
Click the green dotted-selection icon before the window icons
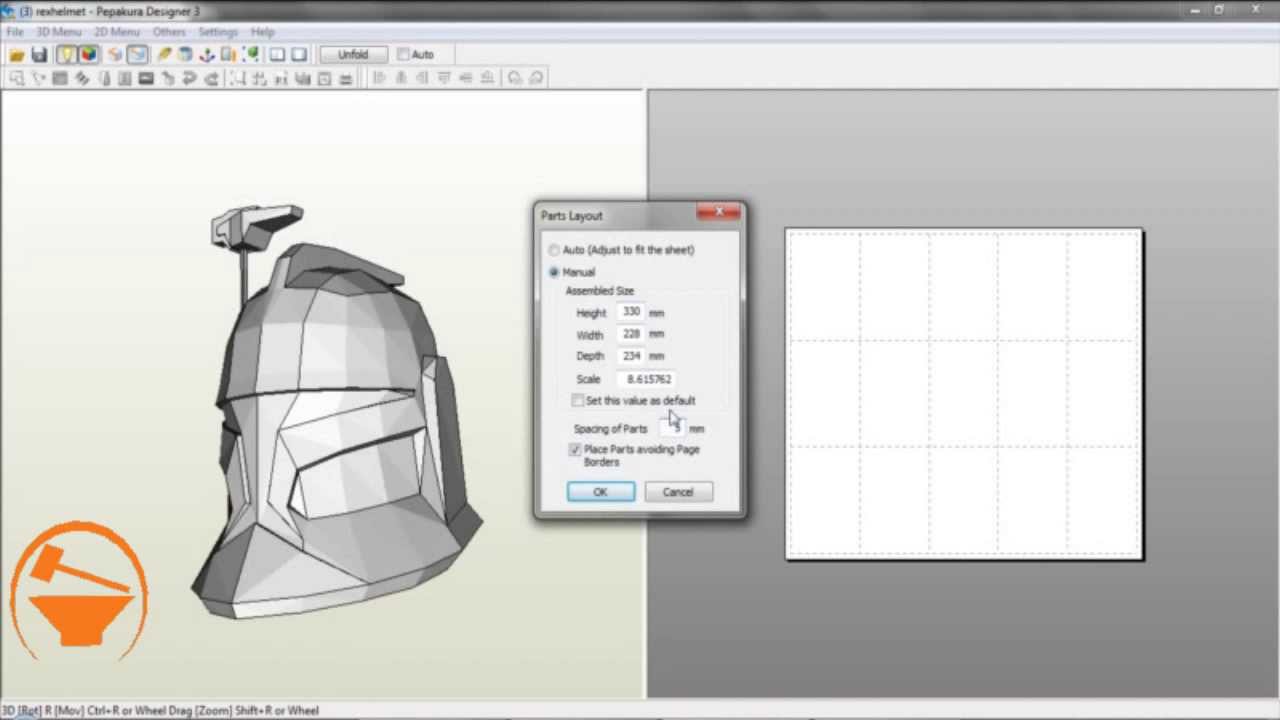[250, 55]
